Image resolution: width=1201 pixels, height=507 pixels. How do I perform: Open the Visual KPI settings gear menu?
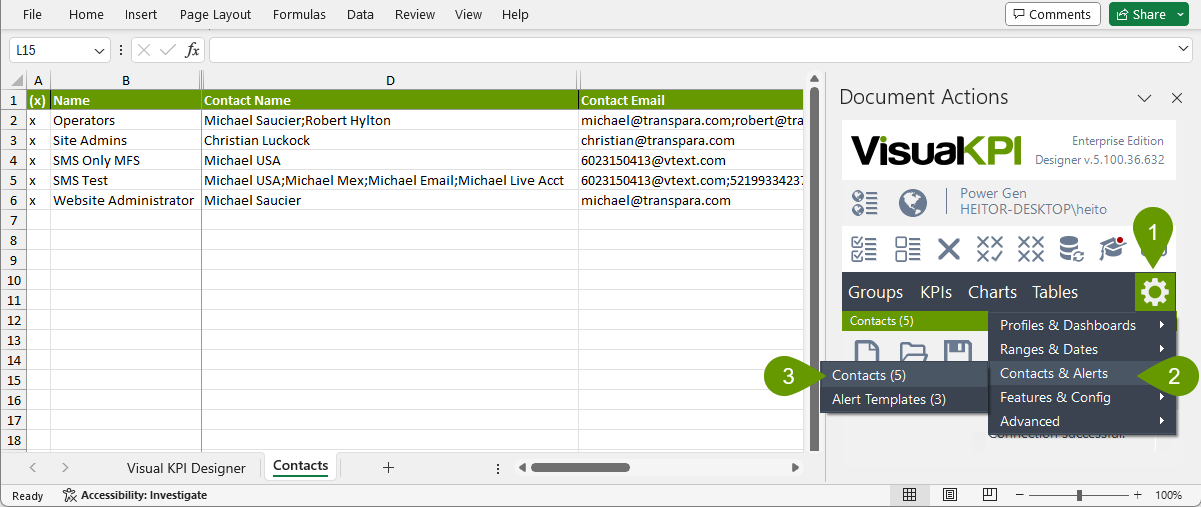point(1154,292)
